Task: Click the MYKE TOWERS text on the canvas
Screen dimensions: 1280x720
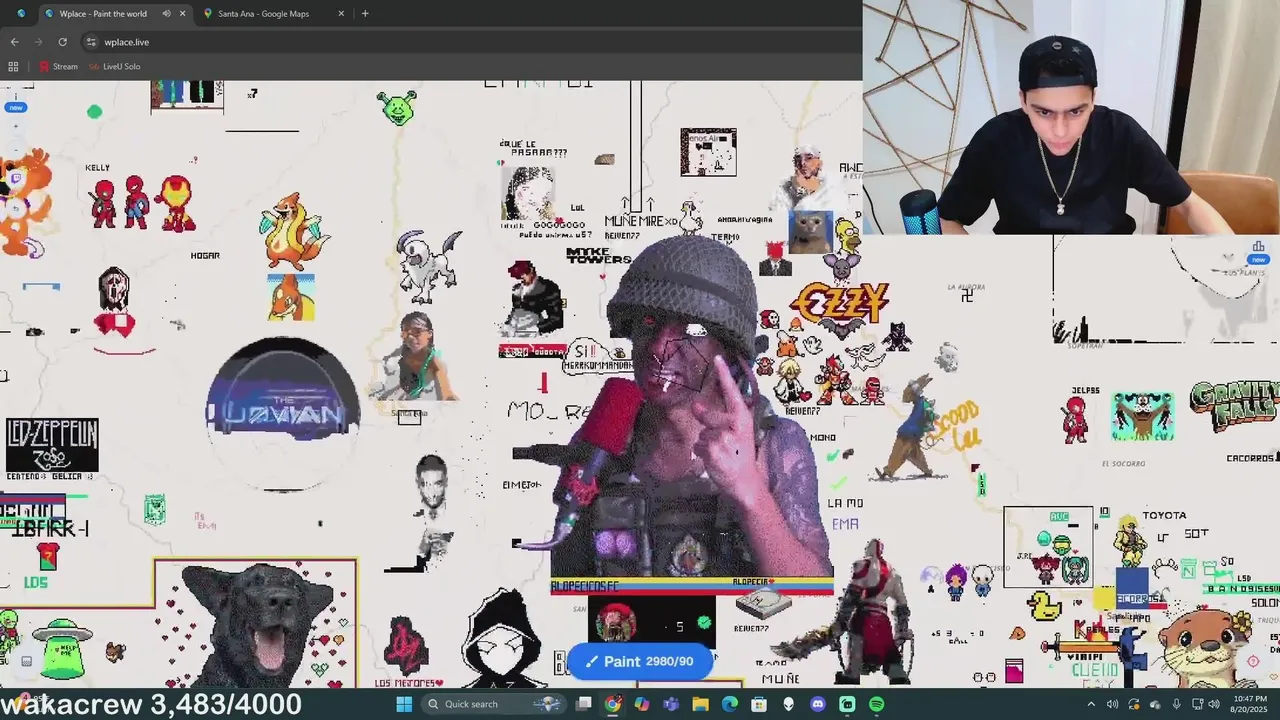Action: pos(599,255)
